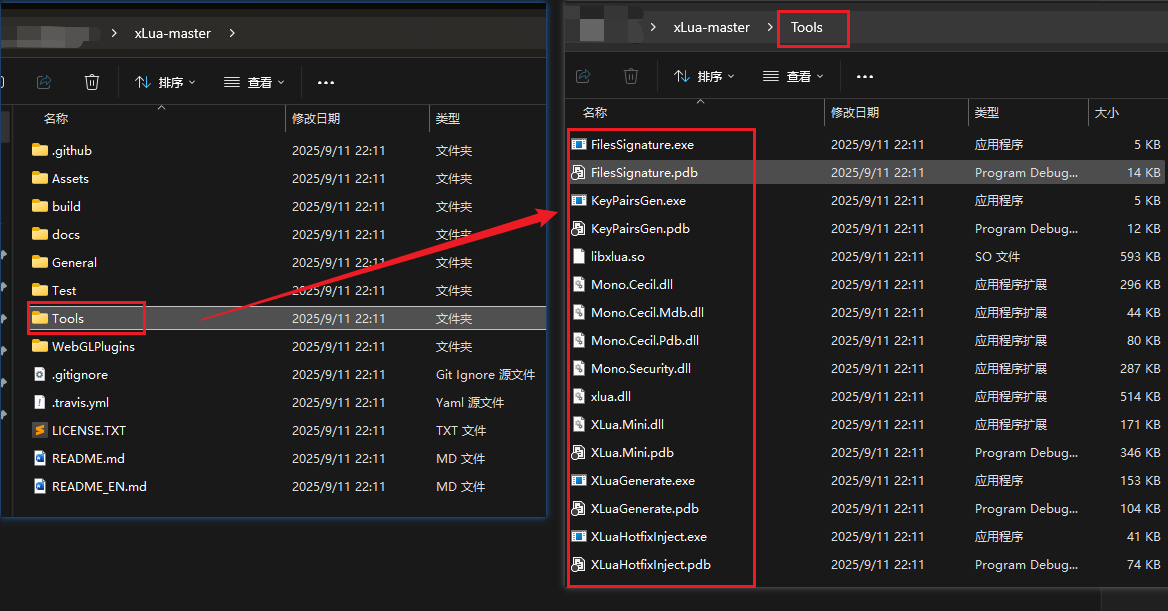Viewport: 1168px width, 611px height.
Task: Click the trash delete icon in Tools window
Action: [x=631, y=76]
